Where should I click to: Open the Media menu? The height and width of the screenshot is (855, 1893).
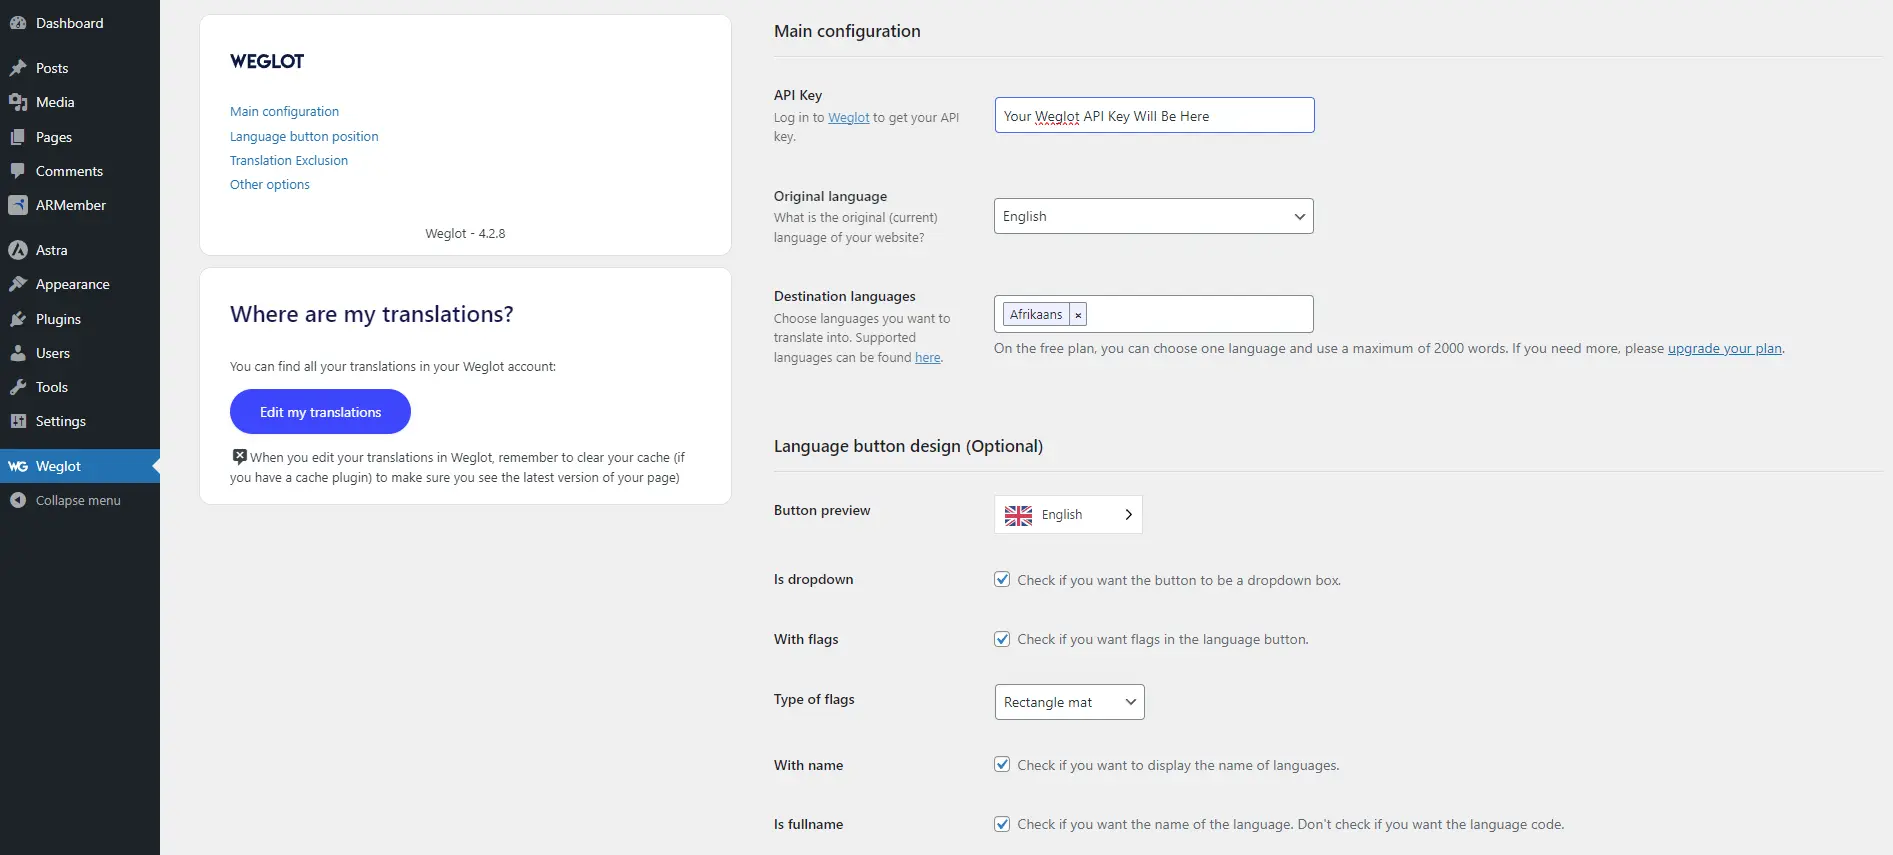click(x=80, y=102)
